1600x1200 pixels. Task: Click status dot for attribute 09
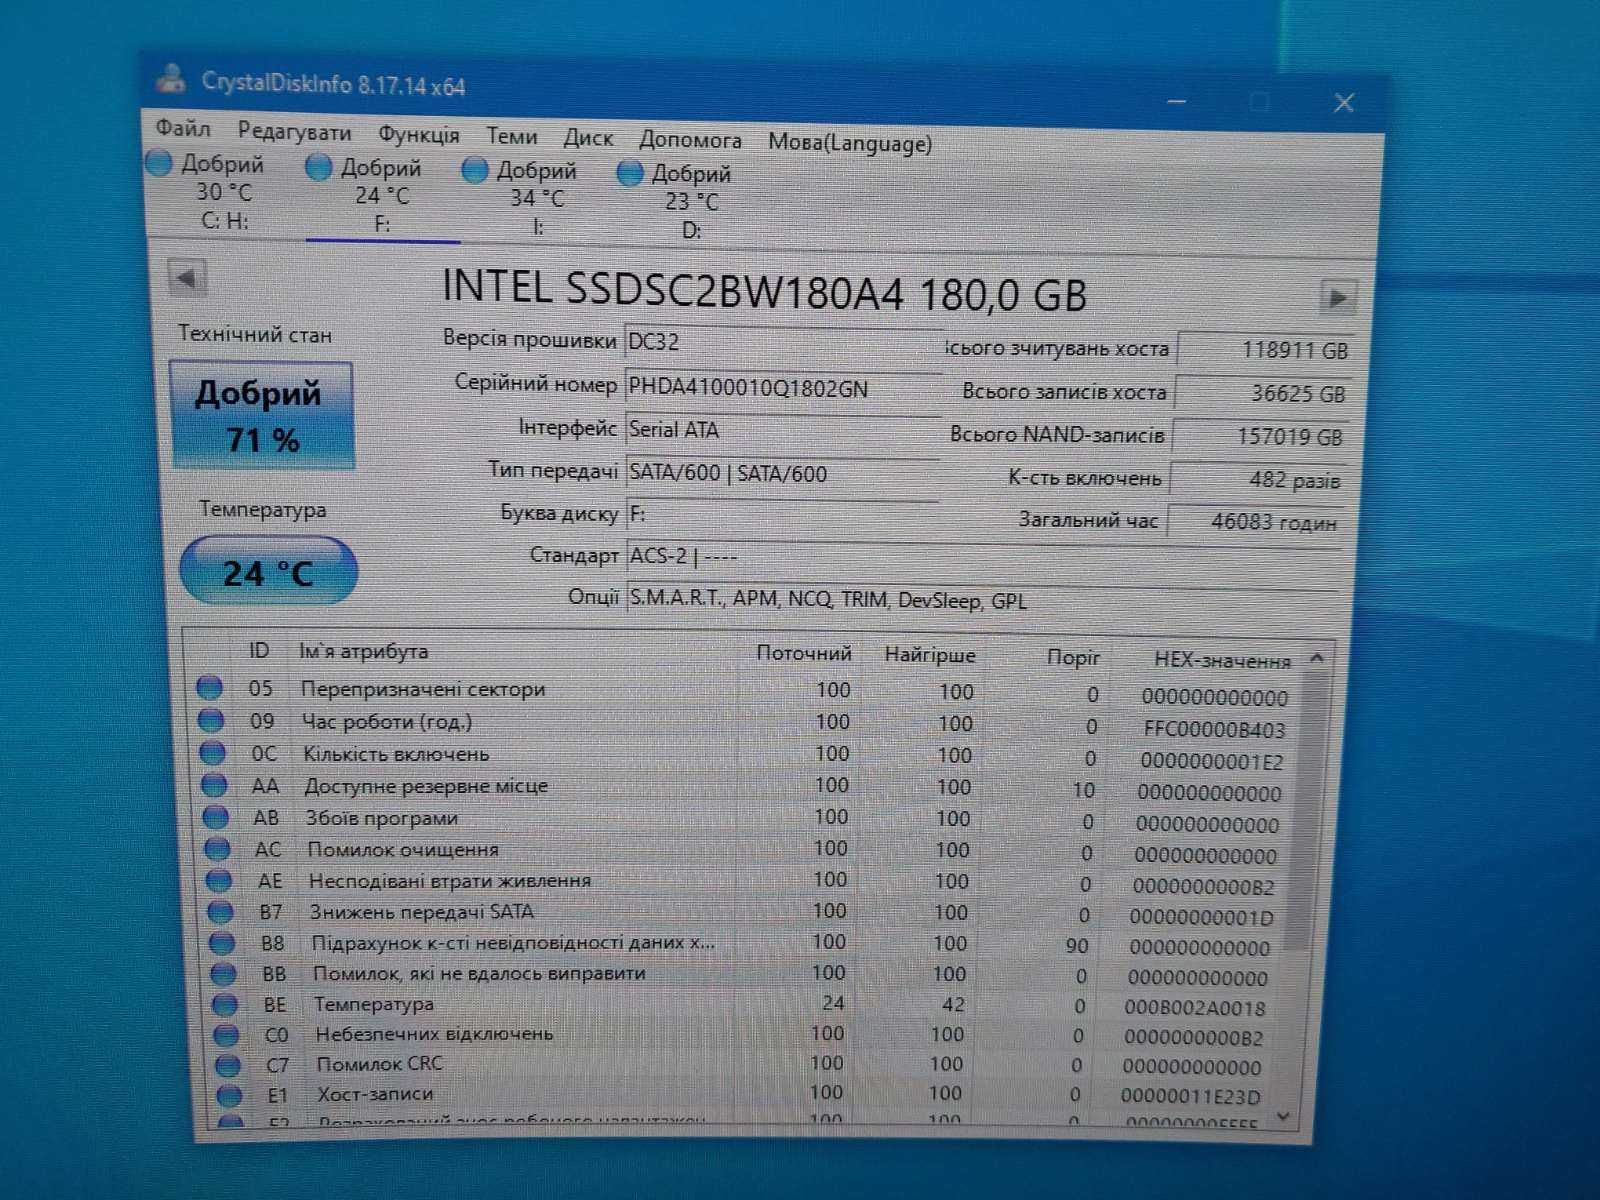211,719
